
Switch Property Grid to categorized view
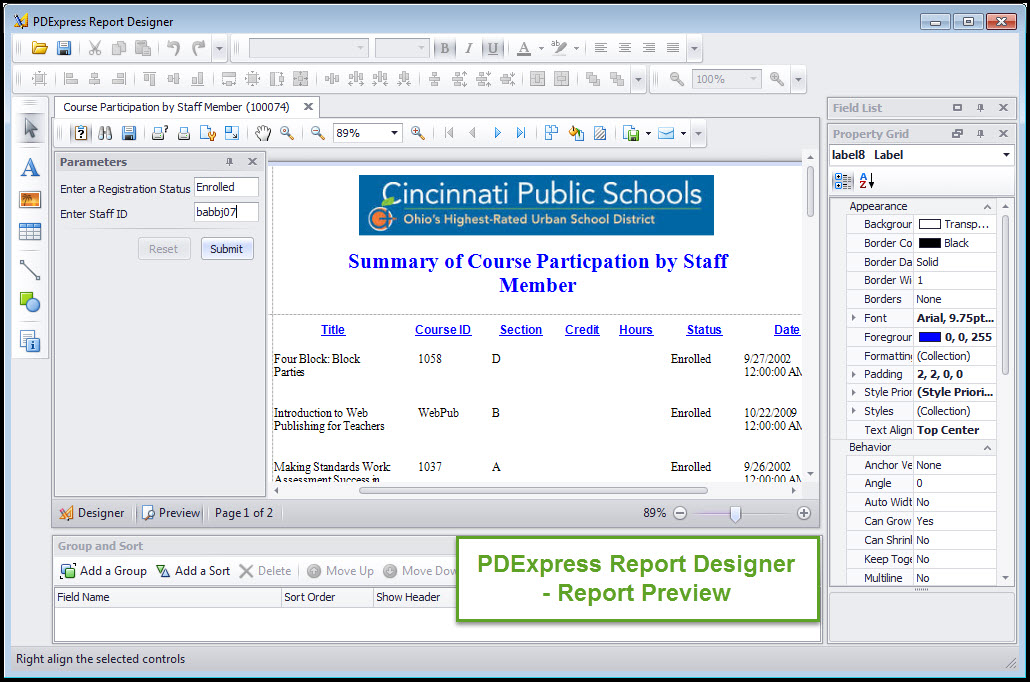843,181
